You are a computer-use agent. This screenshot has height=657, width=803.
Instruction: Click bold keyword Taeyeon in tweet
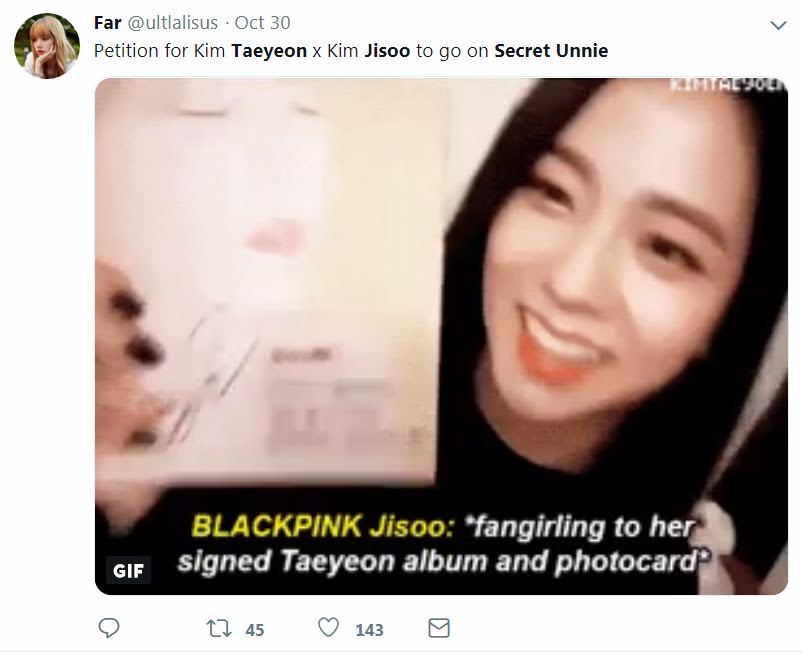(x=269, y=51)
